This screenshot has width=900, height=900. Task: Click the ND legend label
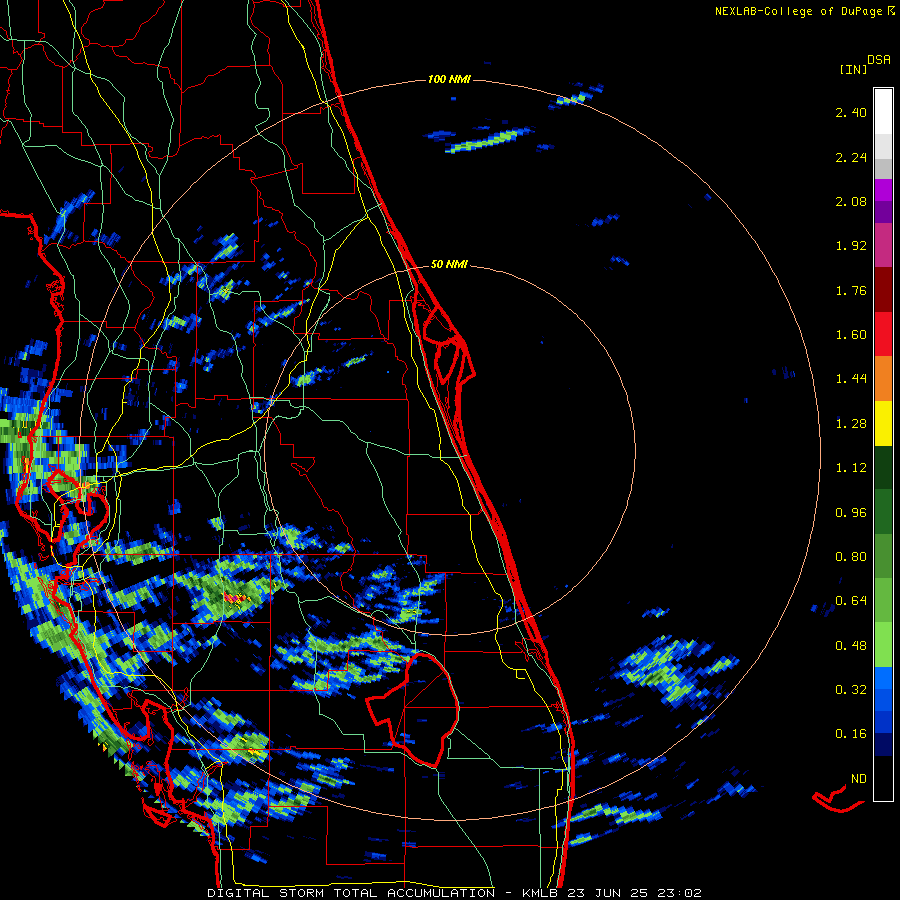(x=859, y=779)
